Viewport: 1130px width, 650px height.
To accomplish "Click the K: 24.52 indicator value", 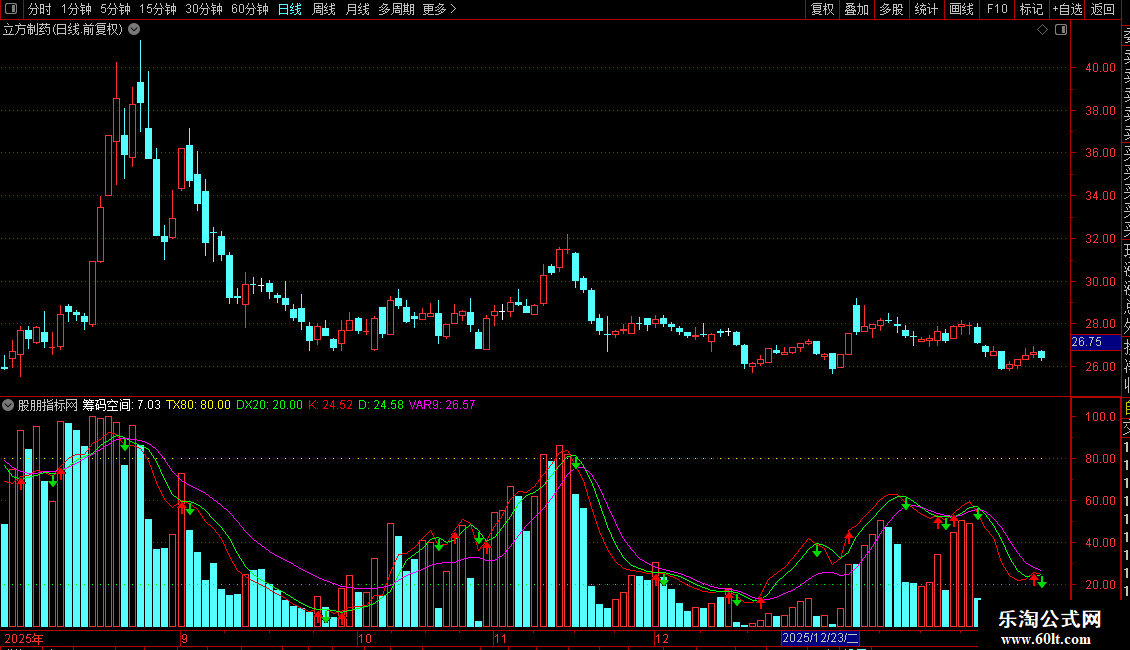I will point(330,405).
